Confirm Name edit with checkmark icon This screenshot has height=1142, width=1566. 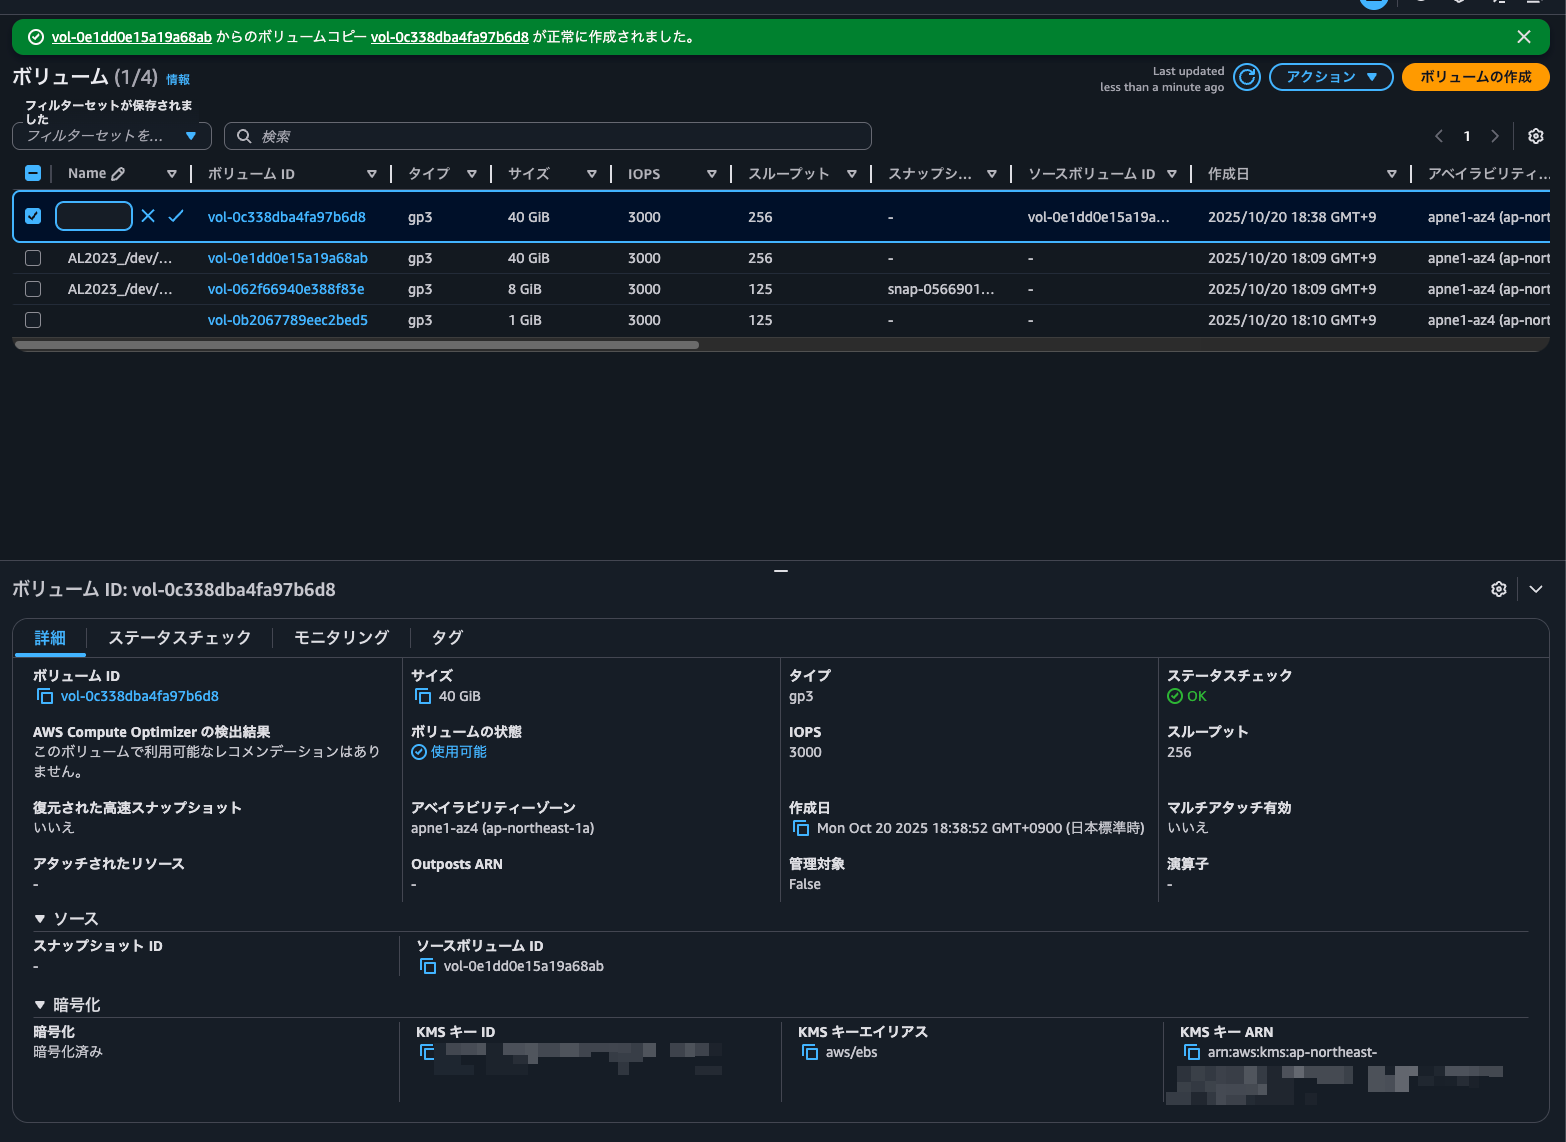click(x=176, y=216)
